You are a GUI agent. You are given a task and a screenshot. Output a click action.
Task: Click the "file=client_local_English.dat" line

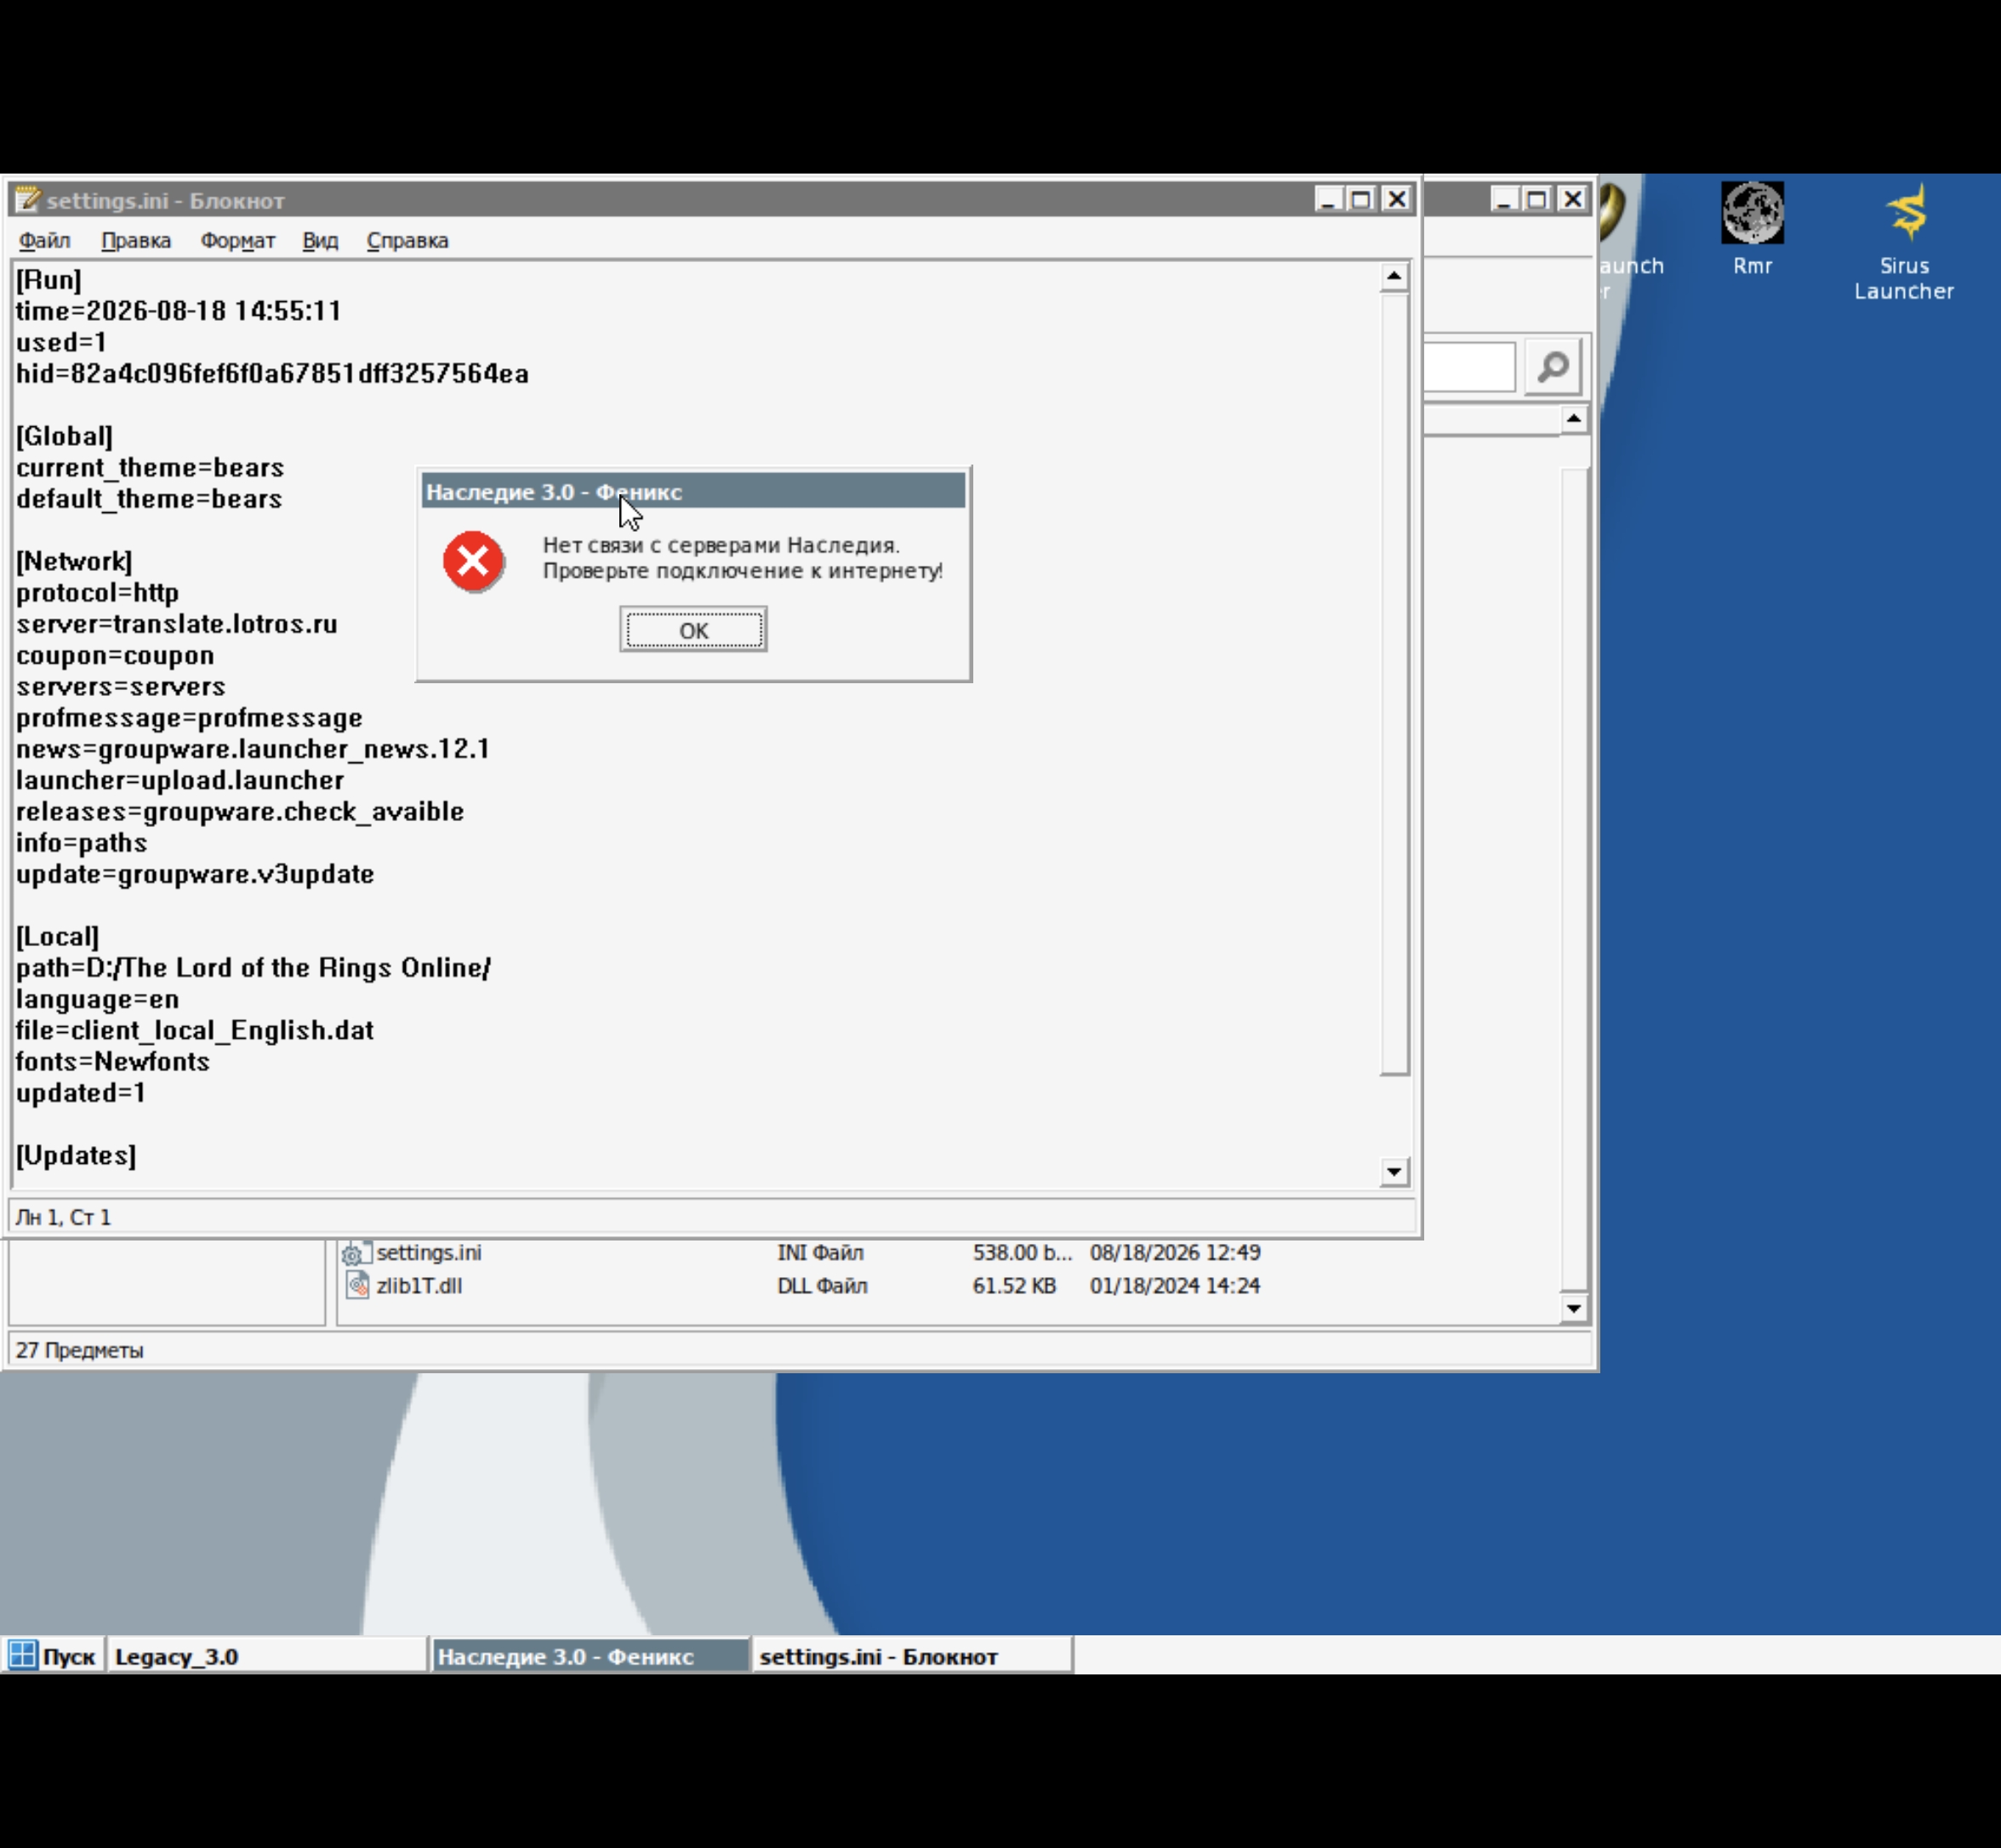[195, 1030]
